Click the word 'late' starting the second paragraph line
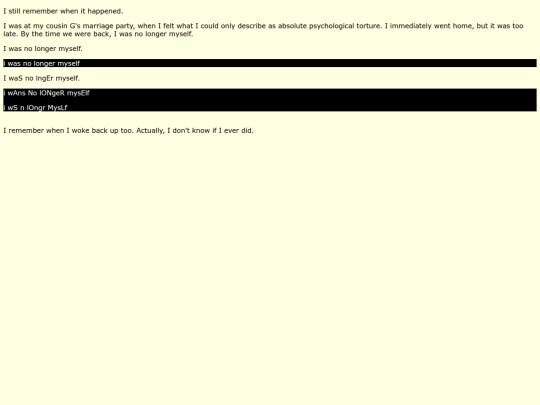This screenshot has width=540, height=405. (10, 34)
